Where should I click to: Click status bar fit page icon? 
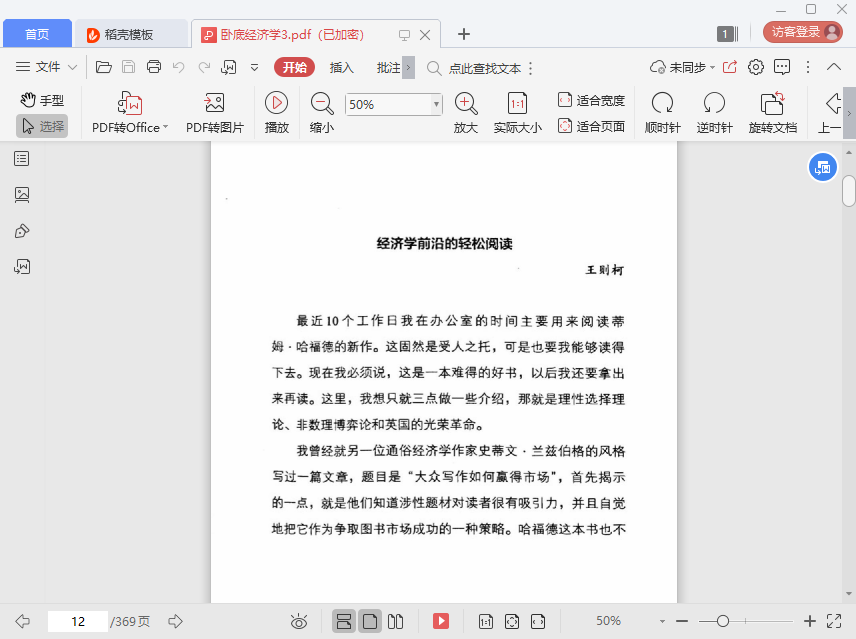(x=512, y=621)
